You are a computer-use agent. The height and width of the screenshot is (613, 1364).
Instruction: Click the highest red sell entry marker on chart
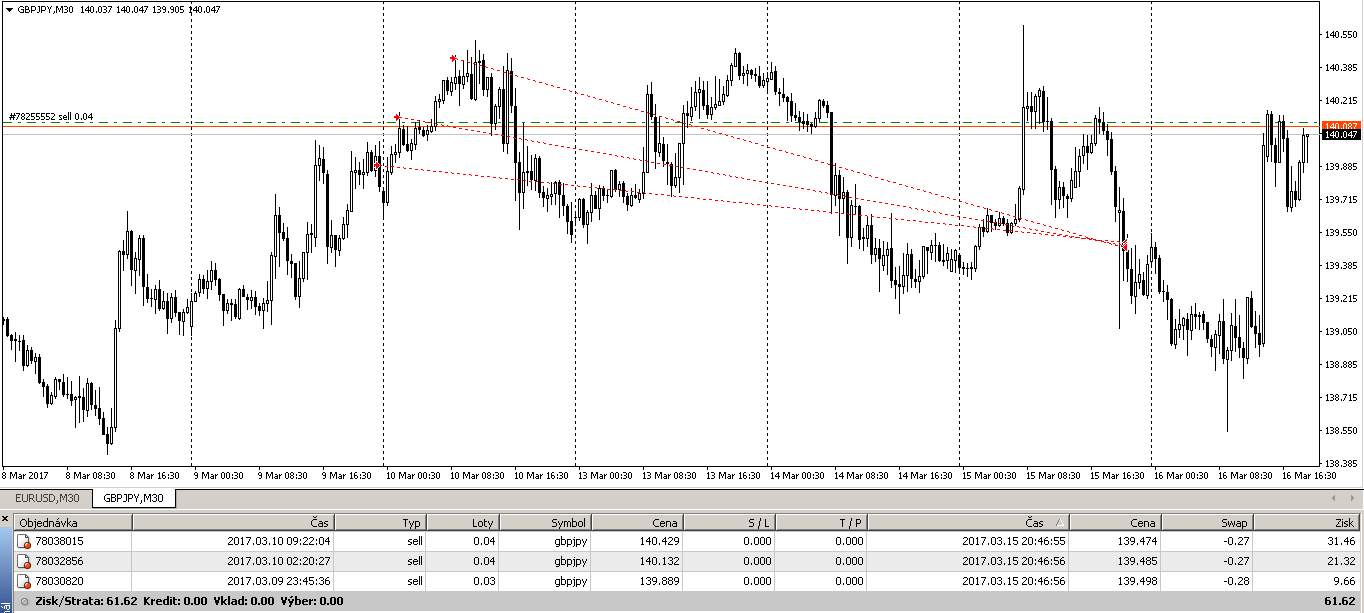[x=453, y=58]
